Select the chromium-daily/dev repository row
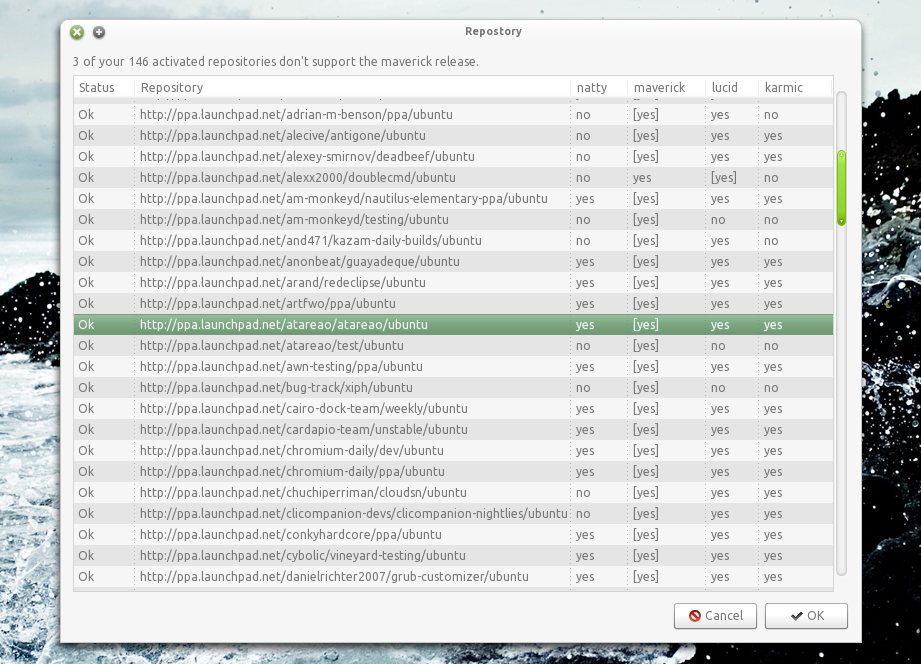The width and height of the screenshot is (921, 664). (453, 451)
